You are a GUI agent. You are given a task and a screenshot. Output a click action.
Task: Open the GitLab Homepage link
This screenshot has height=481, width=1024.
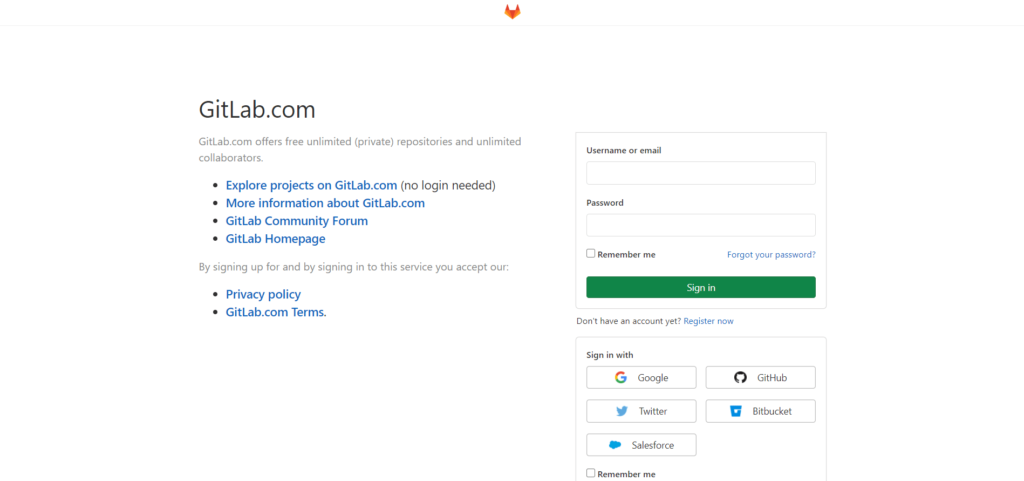(x=276, y=239)
